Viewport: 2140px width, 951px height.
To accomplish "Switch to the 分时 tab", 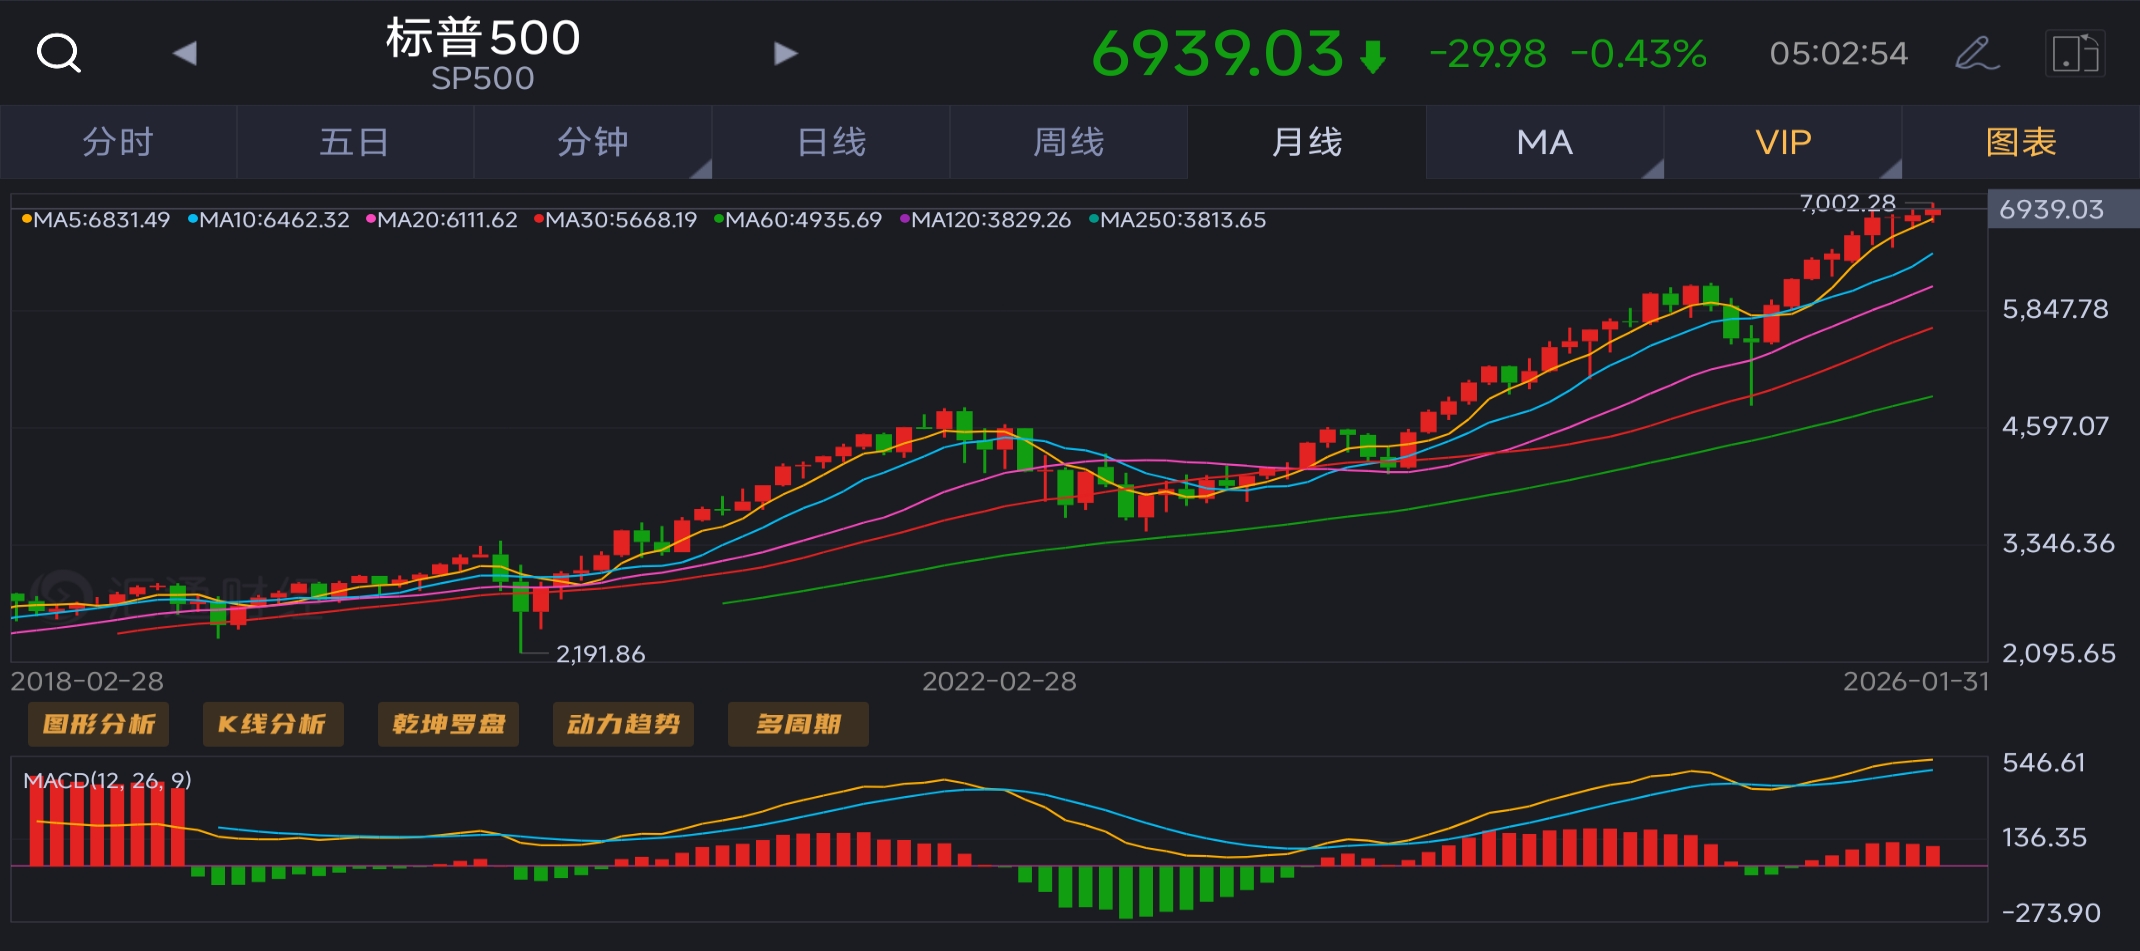I will (118, 142).
